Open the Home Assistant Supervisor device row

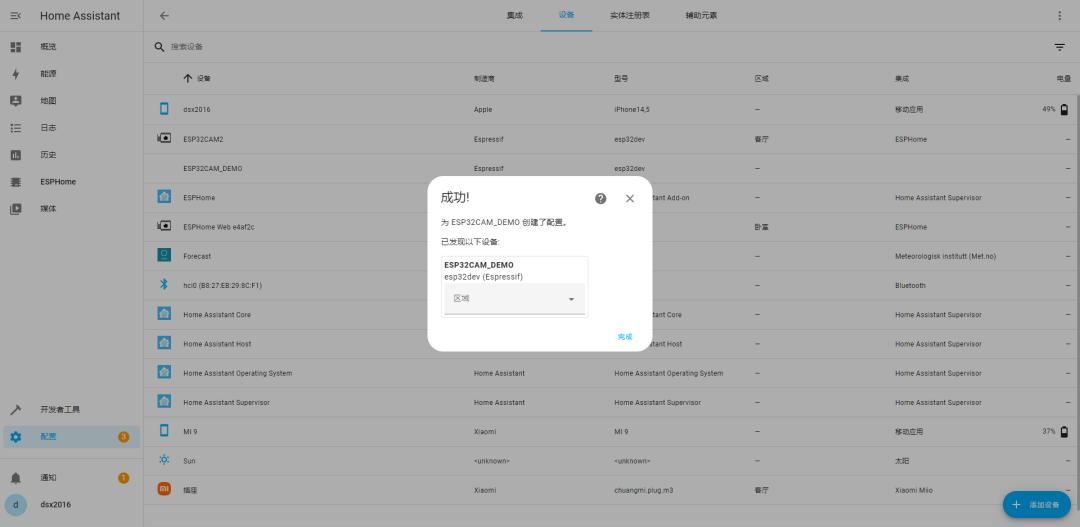pyautogui.click(x=612, y=402)
